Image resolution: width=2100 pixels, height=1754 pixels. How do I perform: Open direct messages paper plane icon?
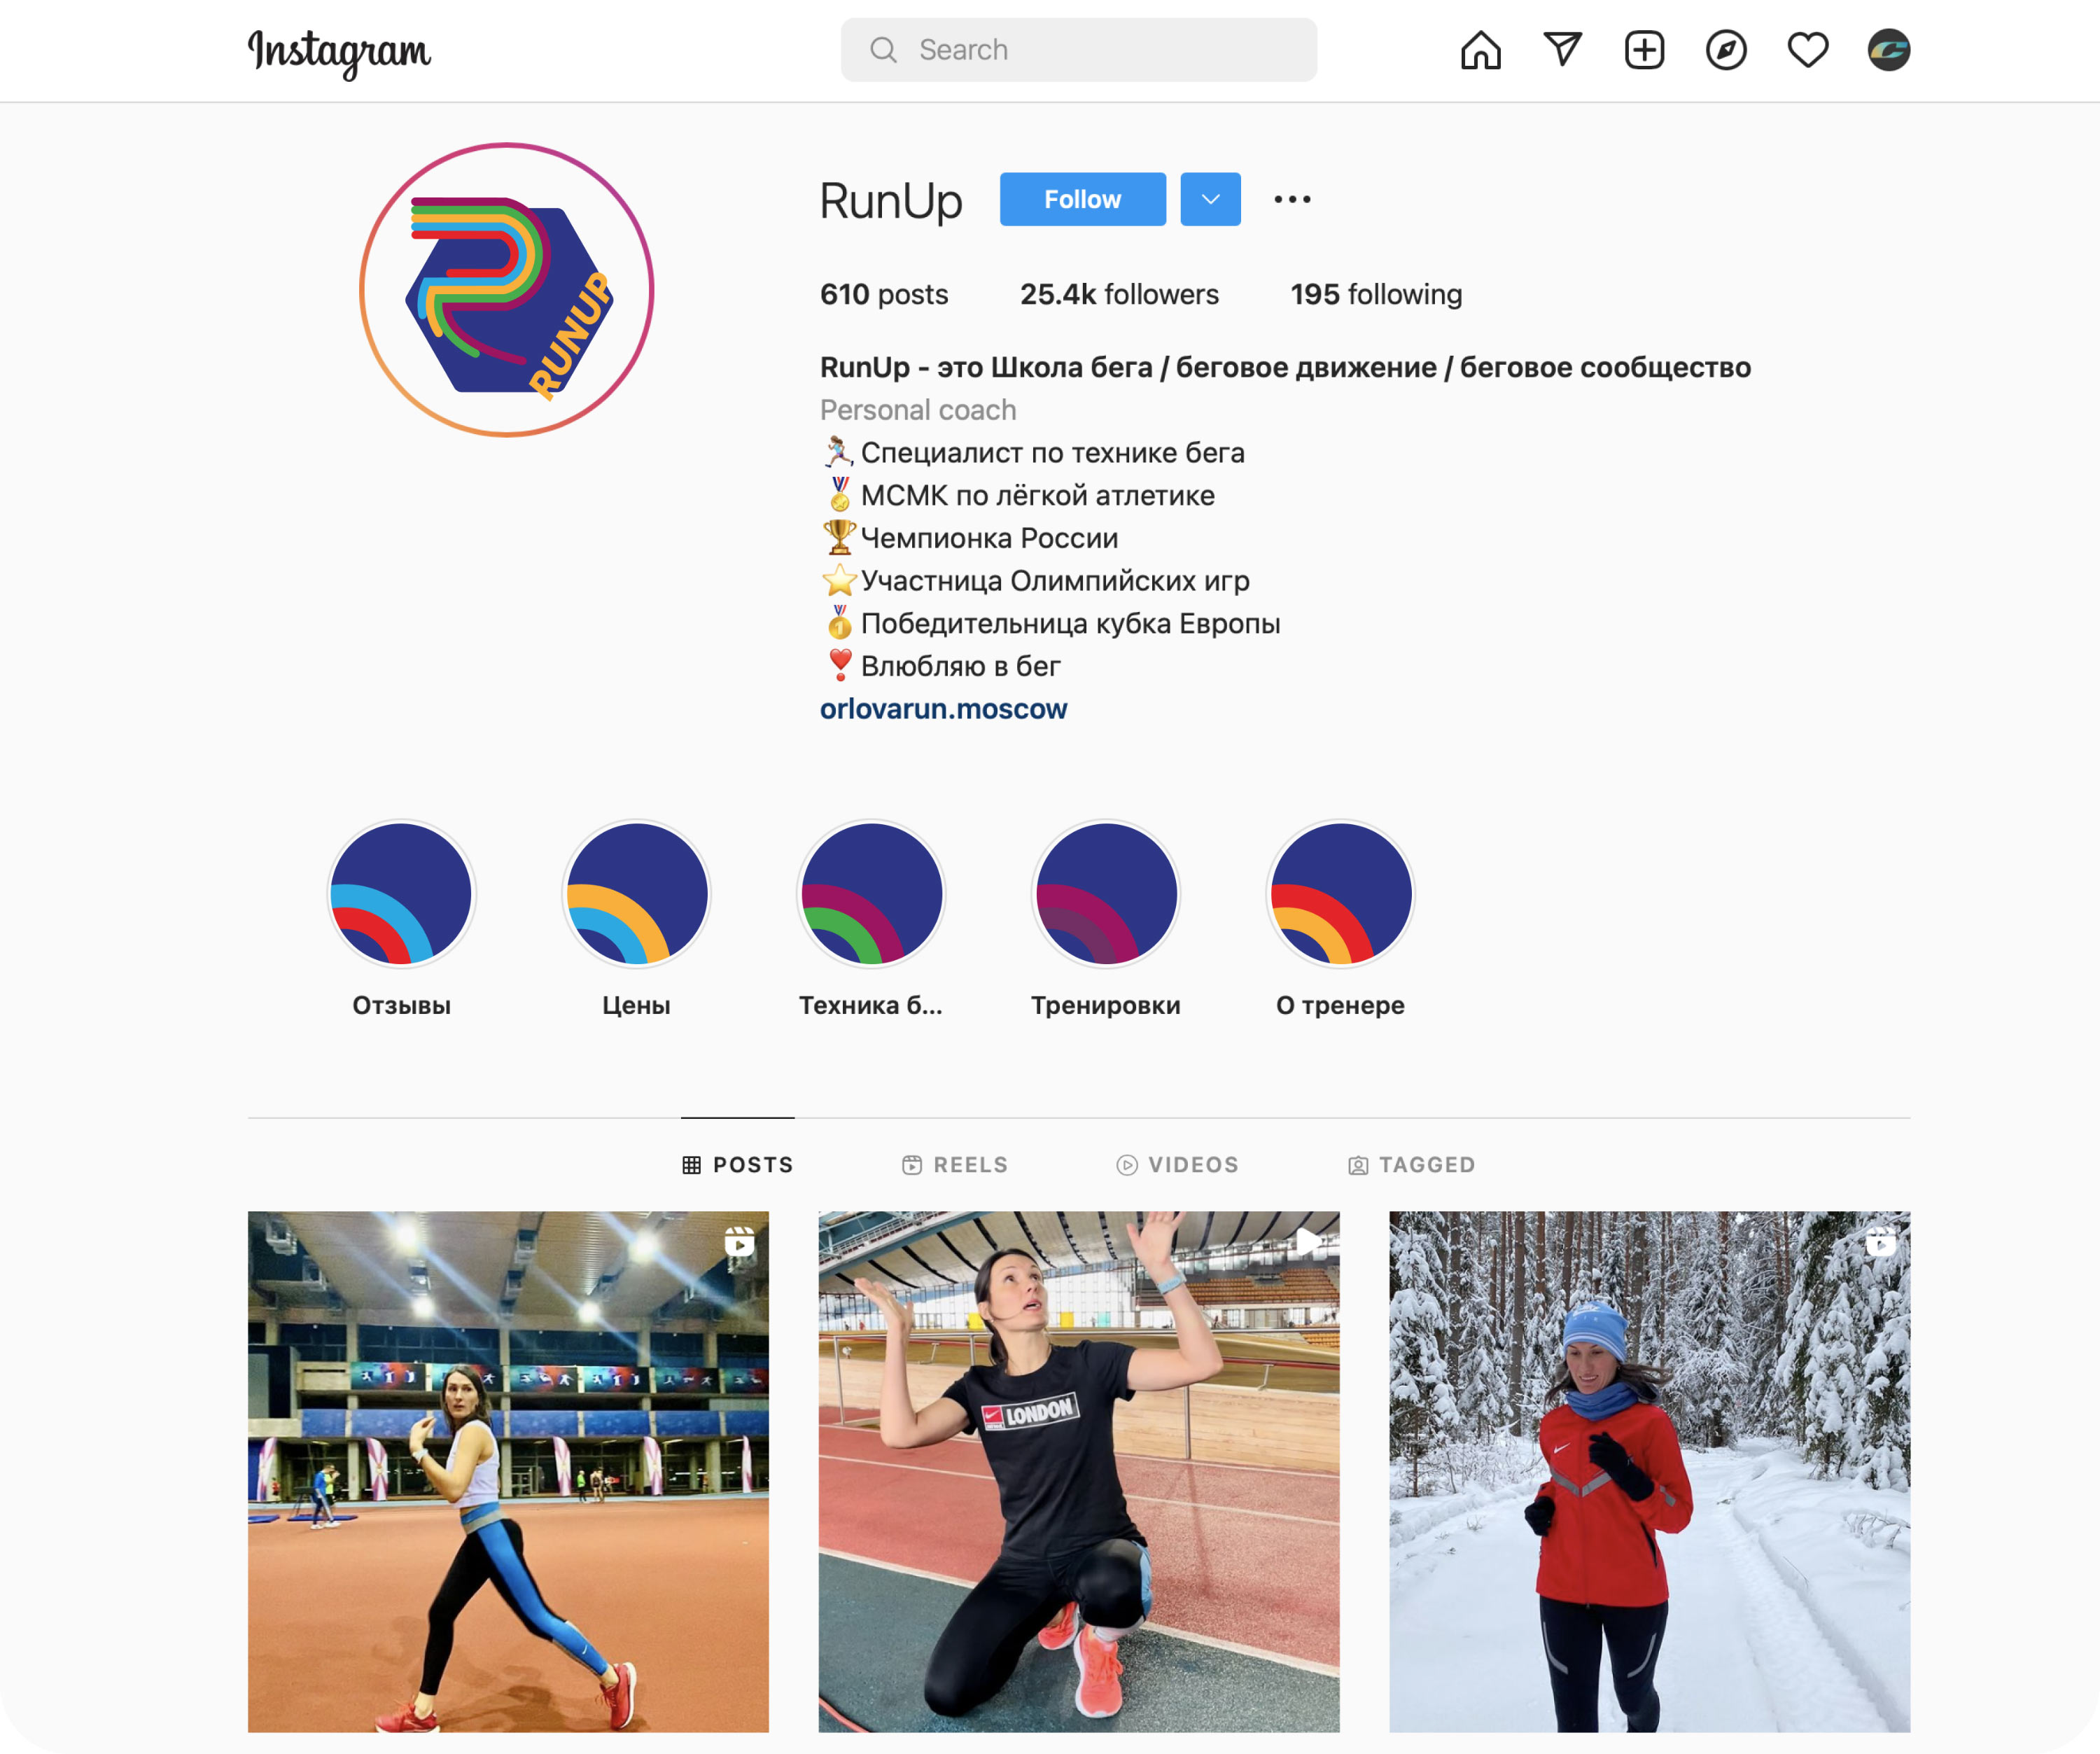[1562, 49]
